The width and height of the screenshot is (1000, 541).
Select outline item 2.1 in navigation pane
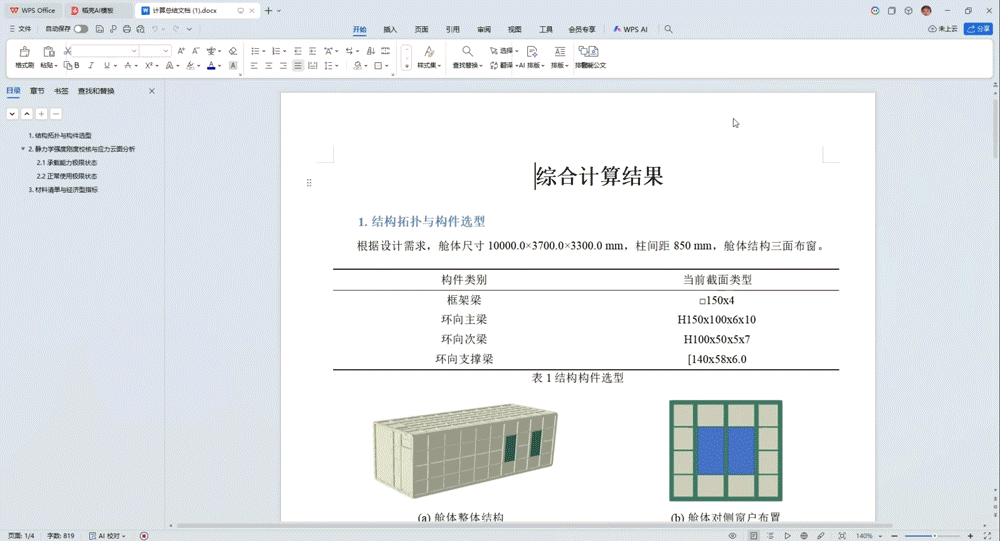click(67, 163)
